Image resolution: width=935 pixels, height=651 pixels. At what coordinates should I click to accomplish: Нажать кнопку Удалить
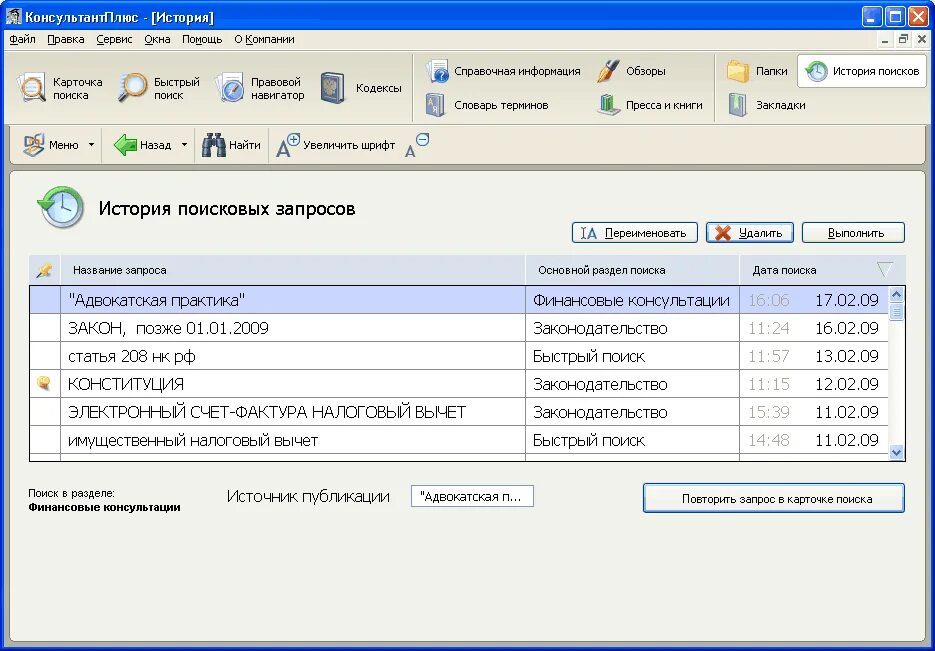tap(749, 232)
